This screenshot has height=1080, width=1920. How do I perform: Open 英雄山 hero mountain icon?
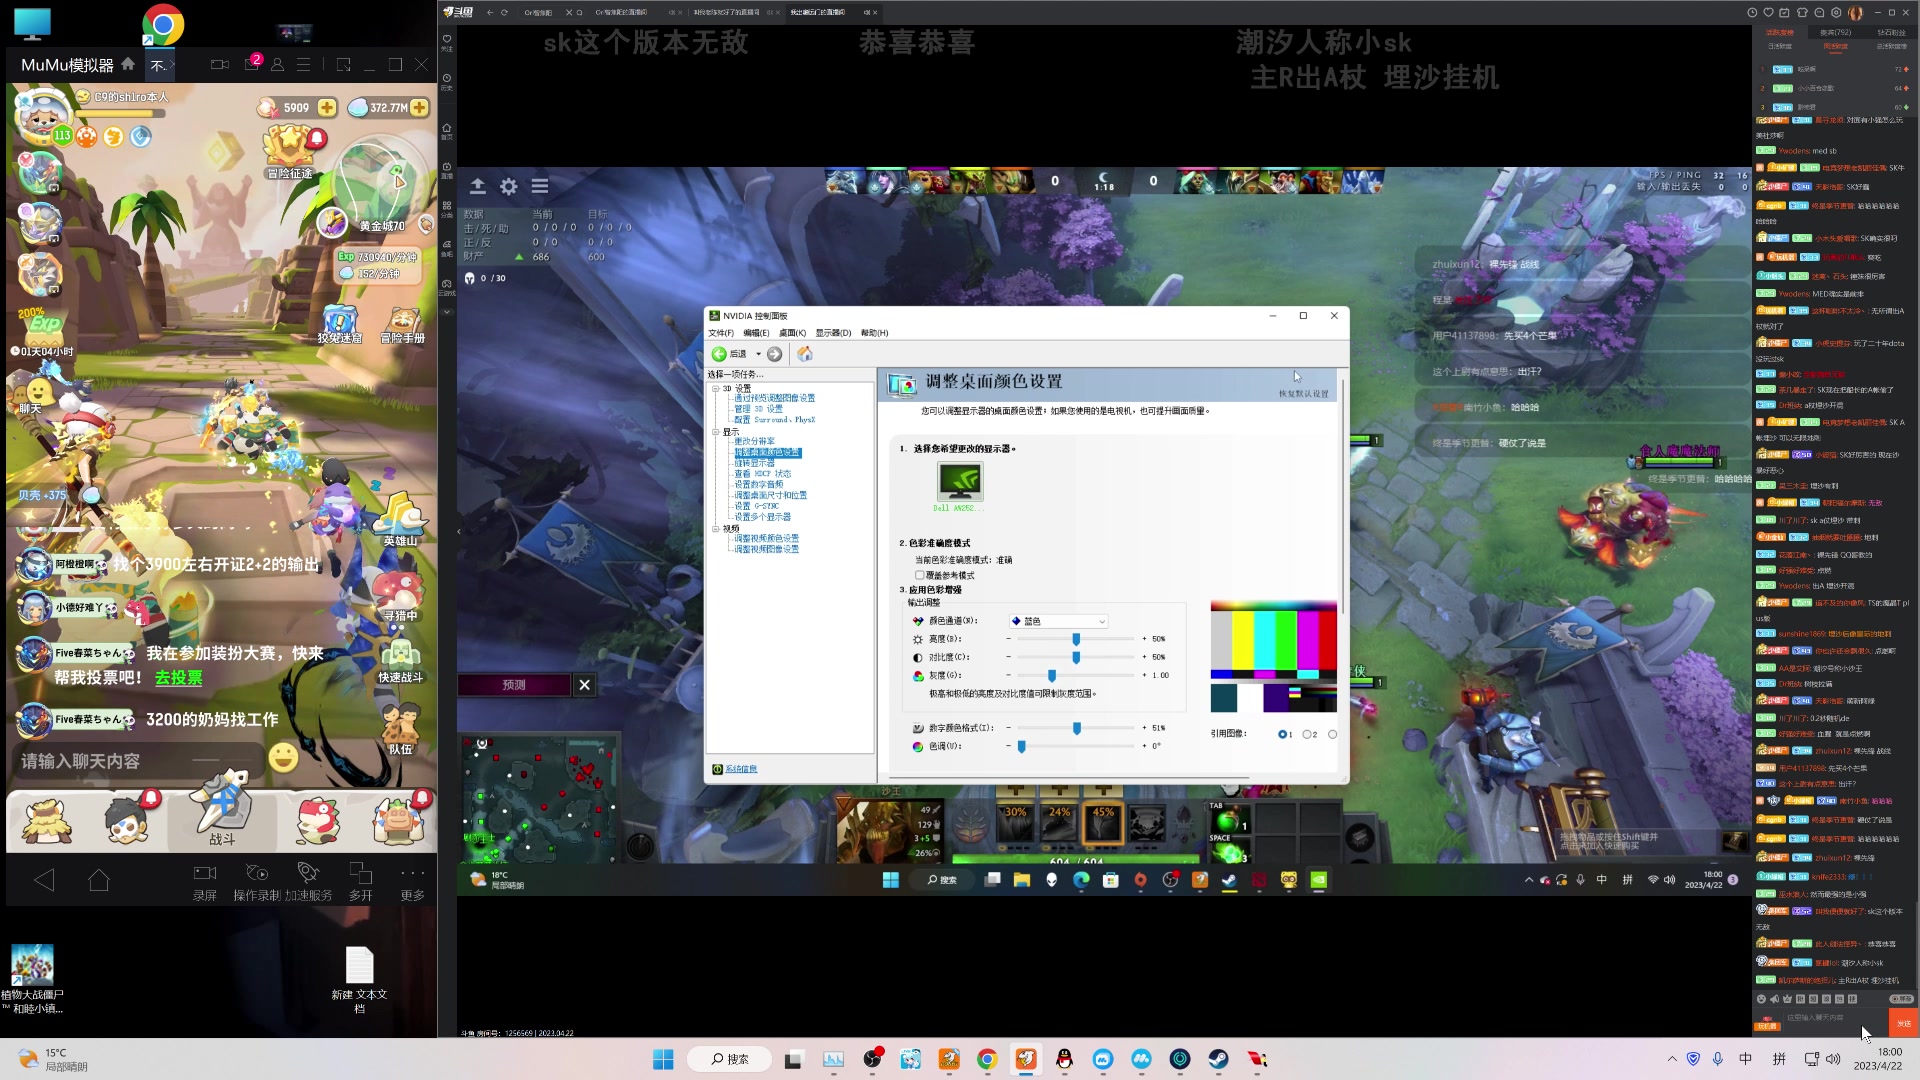(400, 520)
